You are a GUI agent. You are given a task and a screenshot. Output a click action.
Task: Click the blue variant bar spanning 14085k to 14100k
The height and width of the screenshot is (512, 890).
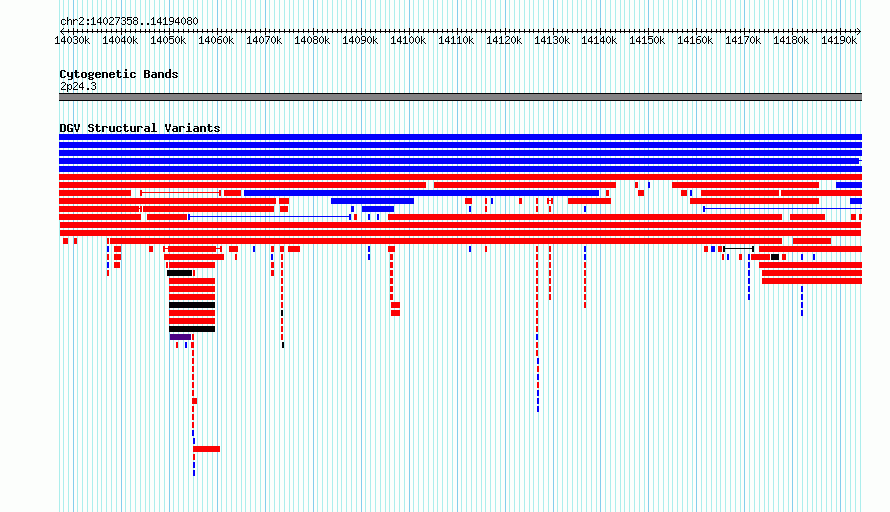pyautogui.click(x=372, y=201)
